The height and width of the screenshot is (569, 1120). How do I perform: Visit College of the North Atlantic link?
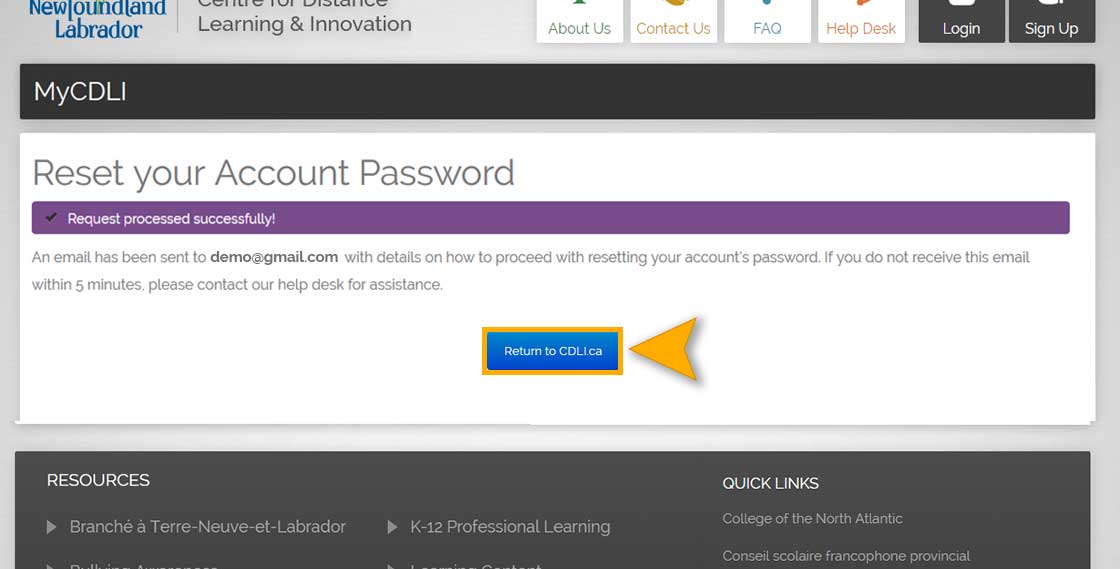pos(812,519)
